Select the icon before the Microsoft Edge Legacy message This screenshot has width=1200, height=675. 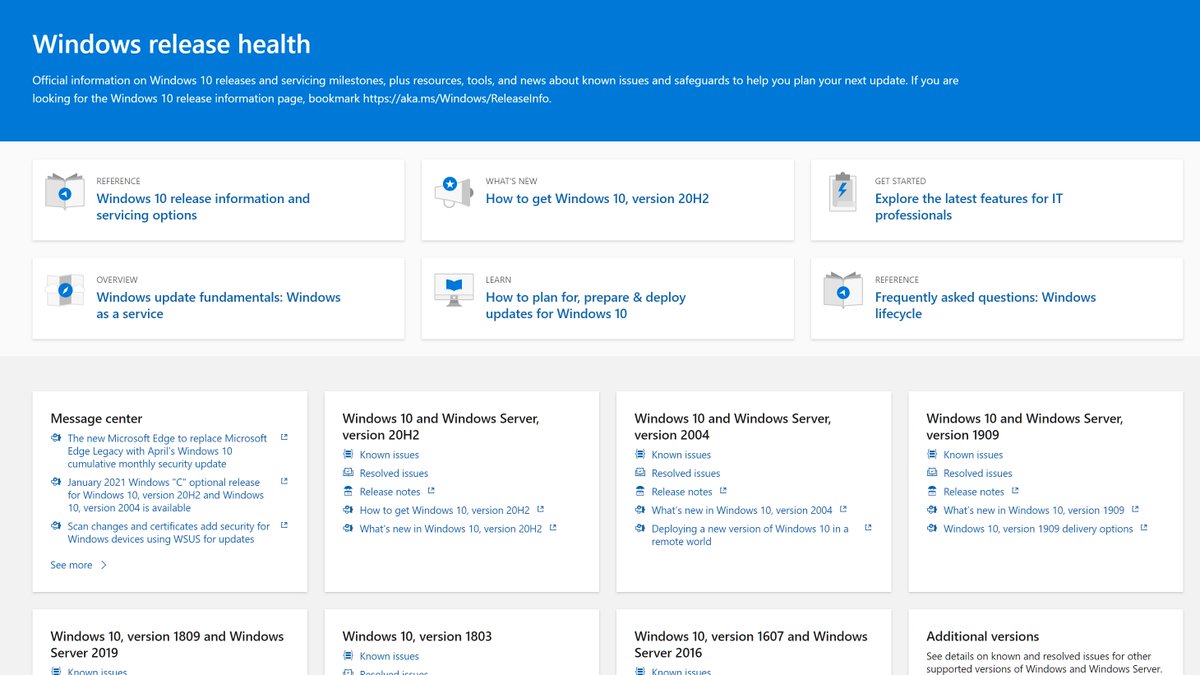pos(56,438)
